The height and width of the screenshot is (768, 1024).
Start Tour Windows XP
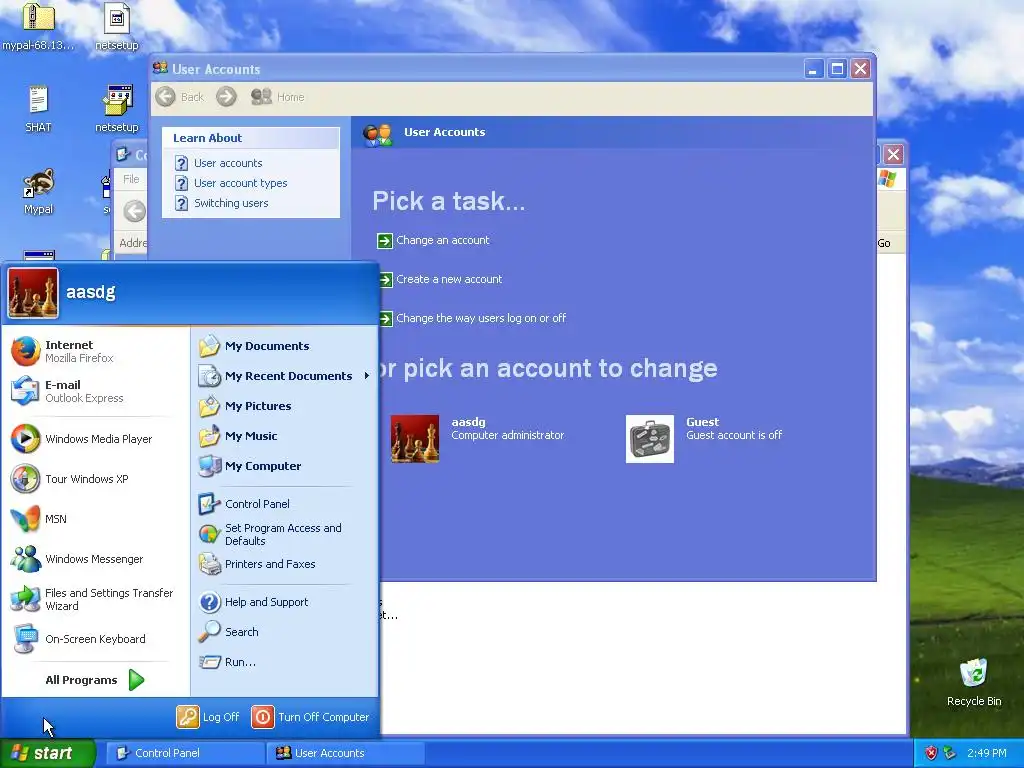pyautogui.click(x=70, y=479)
